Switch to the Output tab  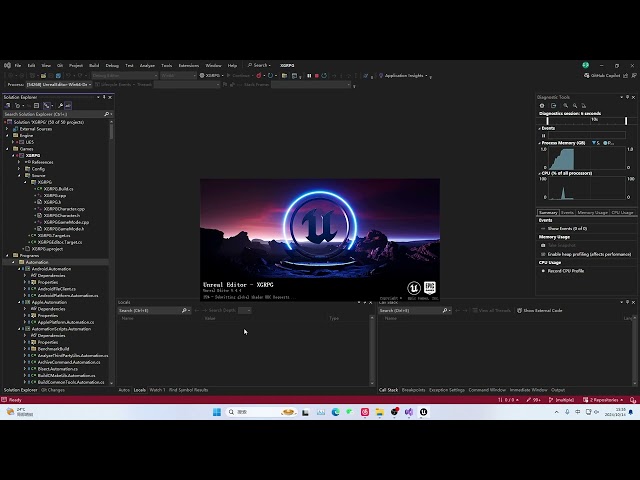coord(558,390)
